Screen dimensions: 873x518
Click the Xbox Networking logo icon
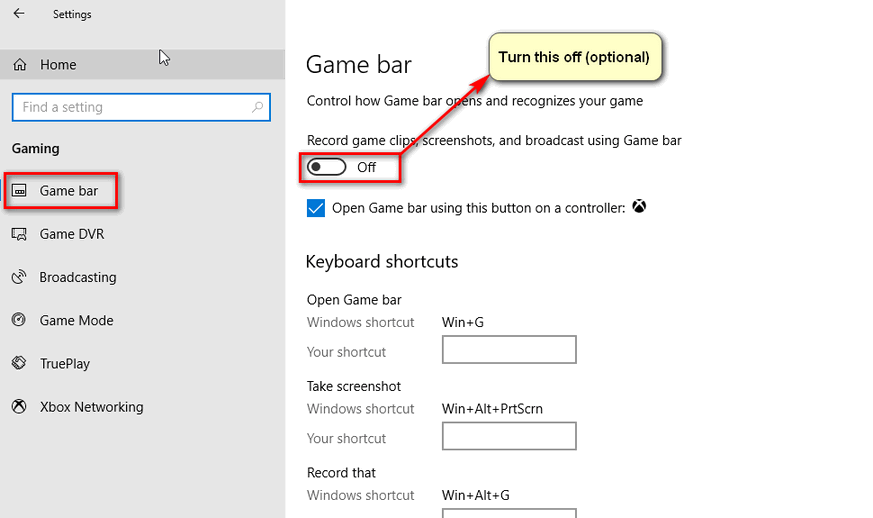pos(19,407)
